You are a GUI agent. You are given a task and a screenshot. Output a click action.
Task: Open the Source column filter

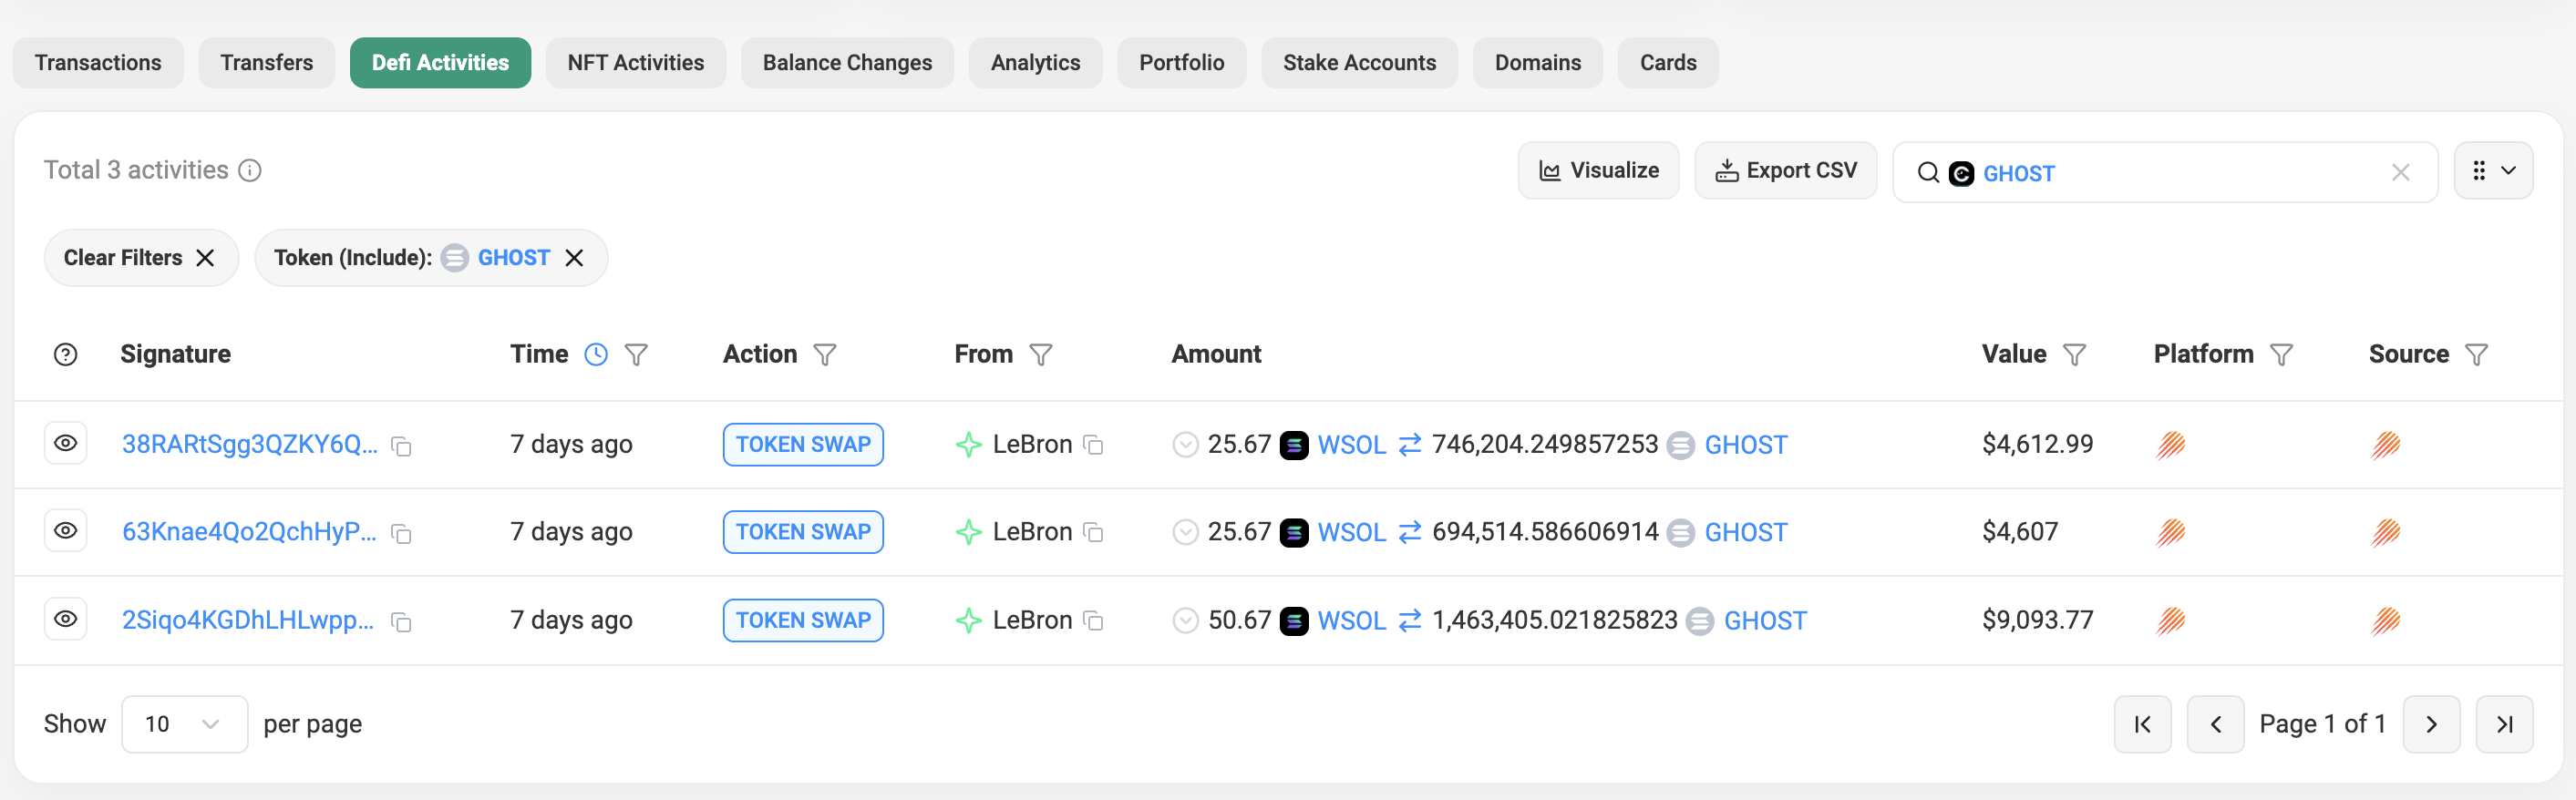pos(2476,355)
